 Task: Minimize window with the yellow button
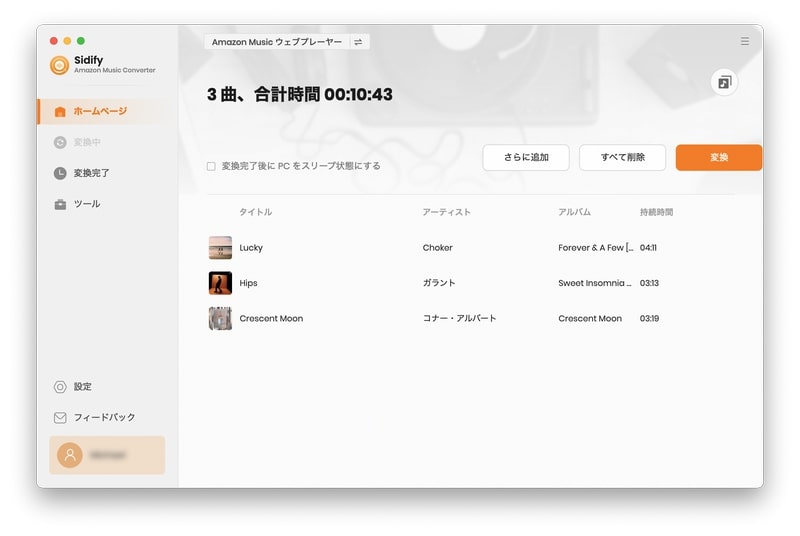(67, 41)
